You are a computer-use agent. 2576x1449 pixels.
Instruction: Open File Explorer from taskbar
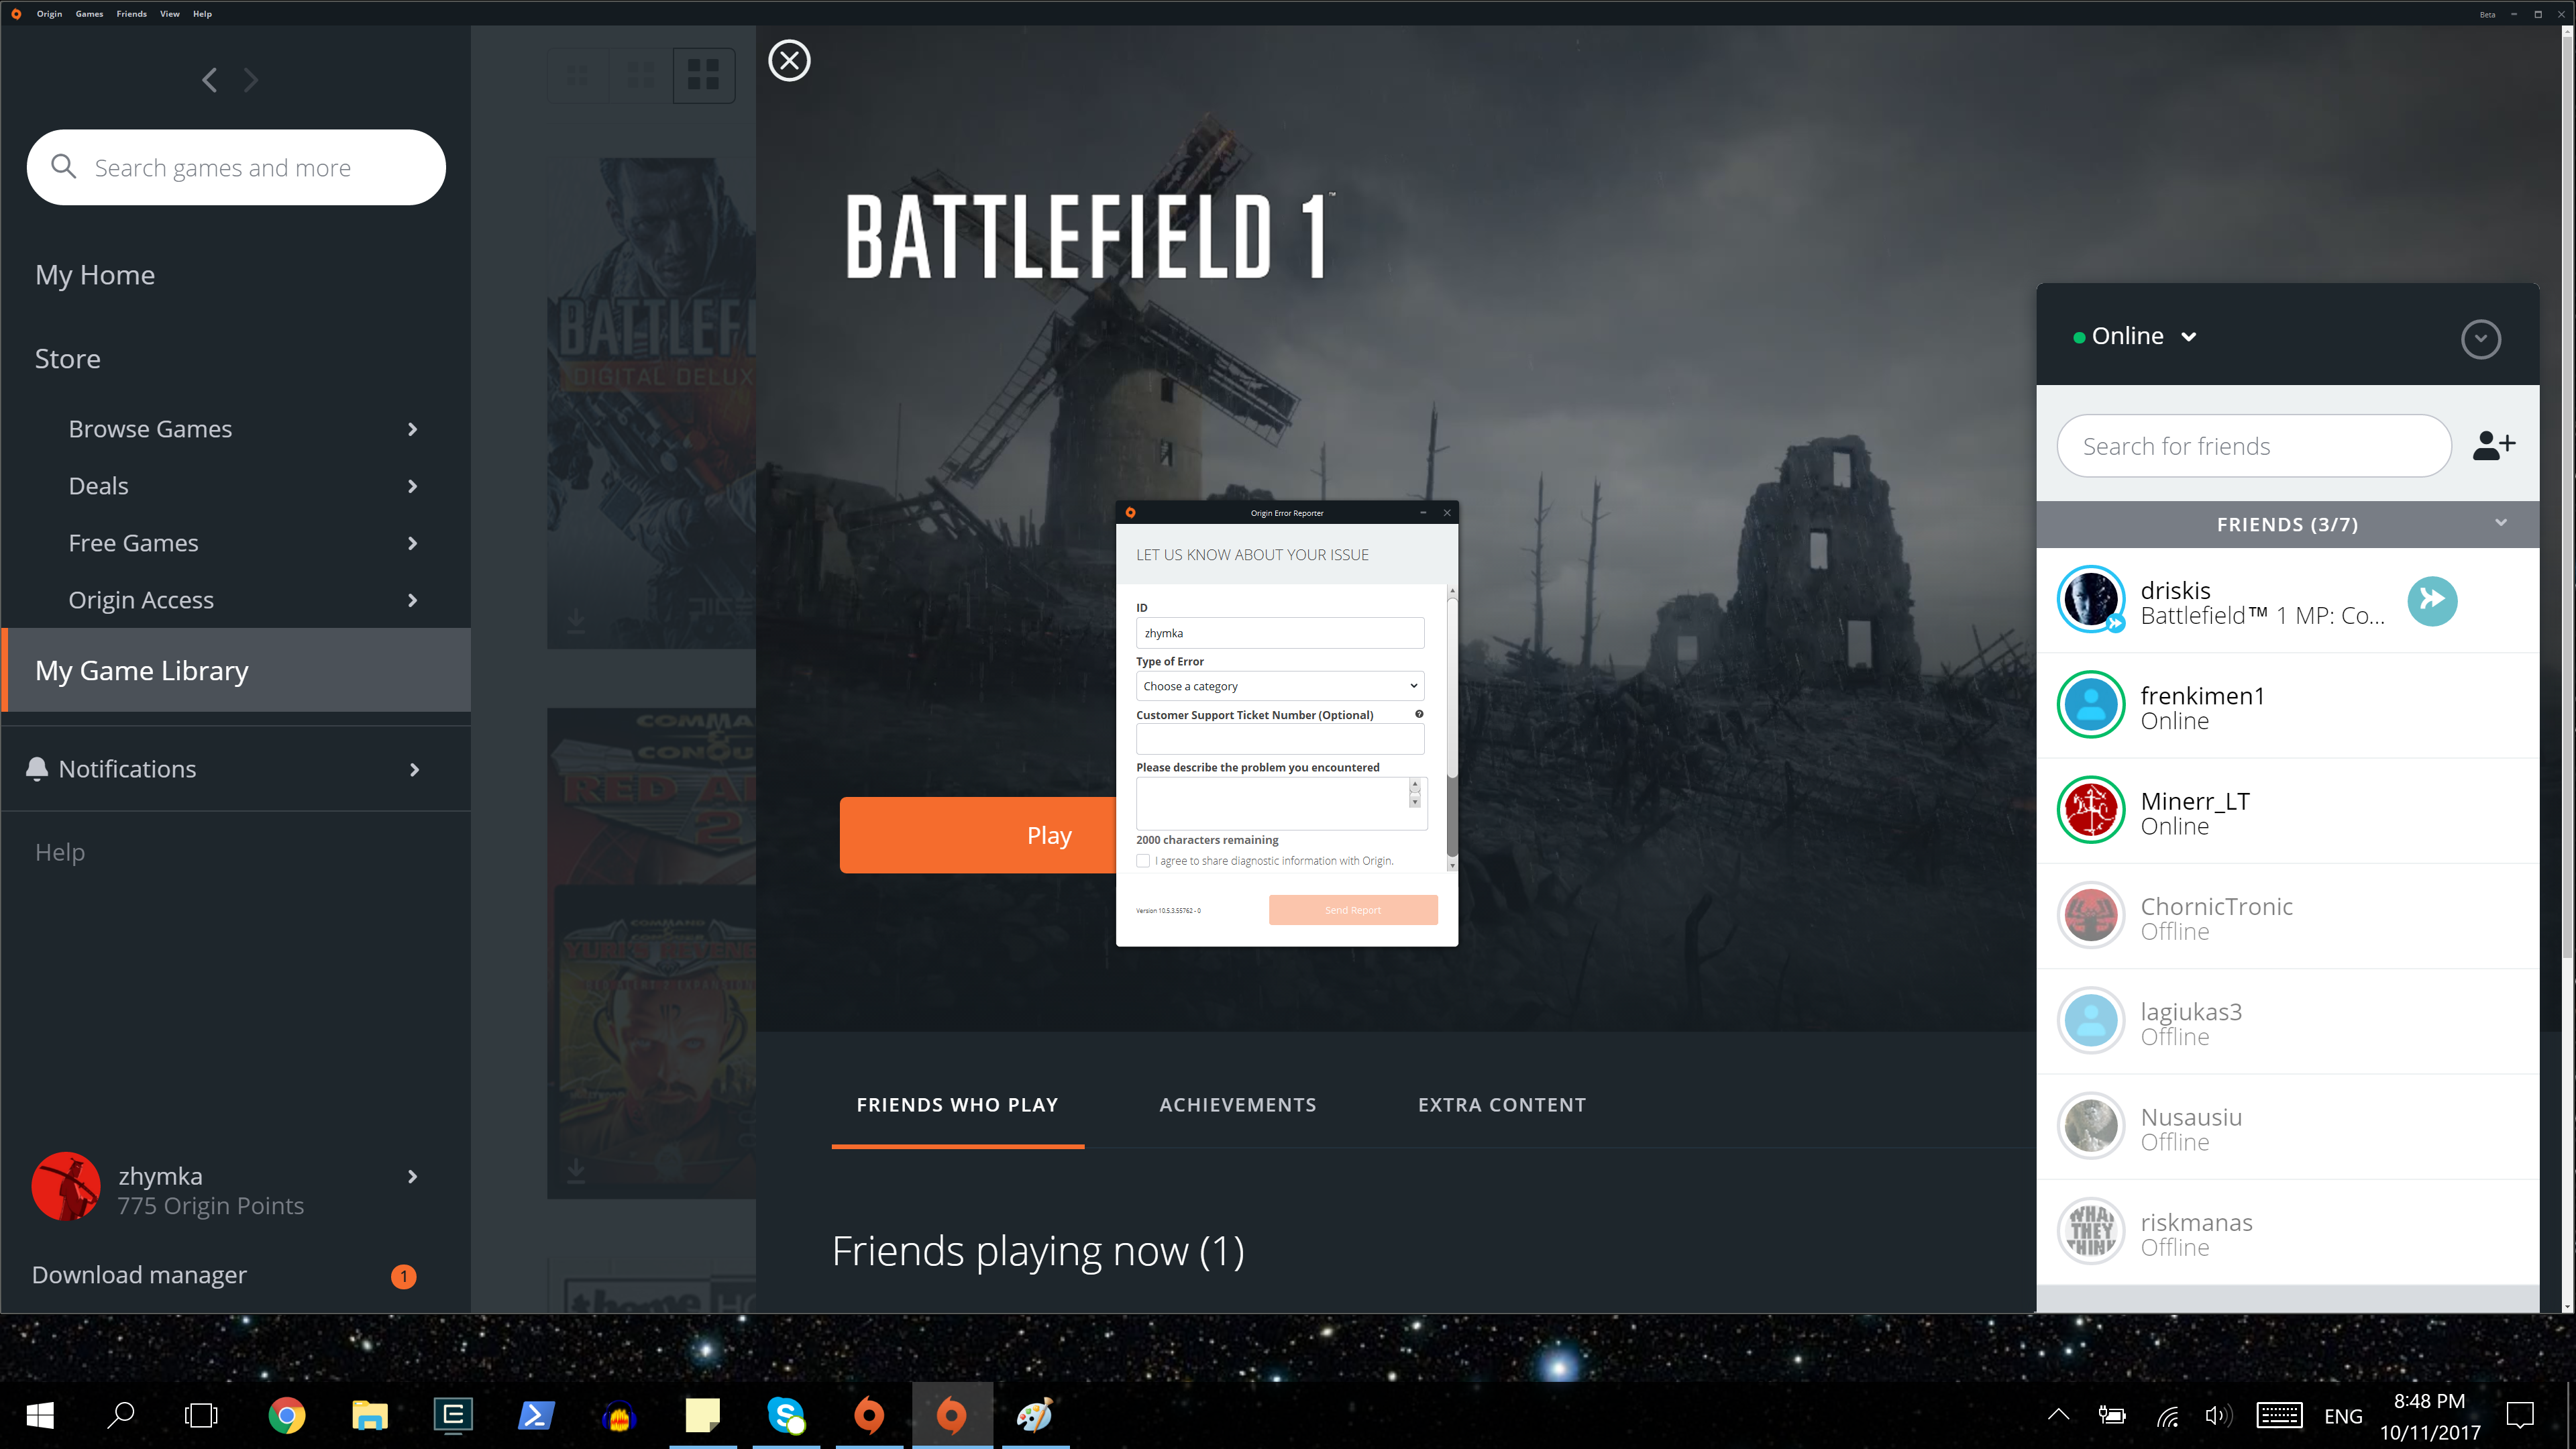click(x=369, y=1415)
